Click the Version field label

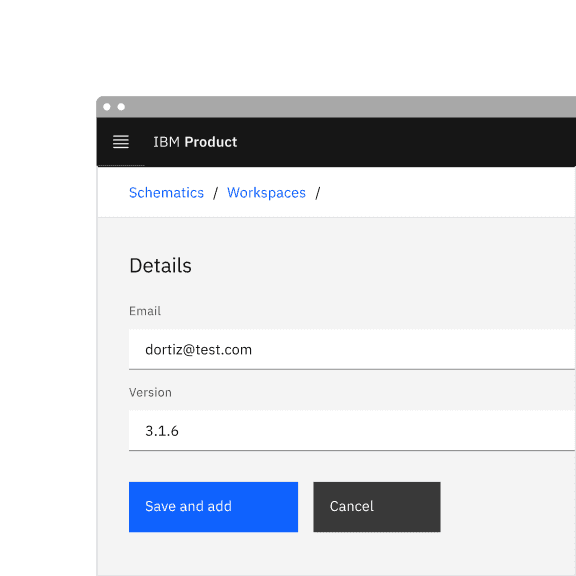(150, 393)
